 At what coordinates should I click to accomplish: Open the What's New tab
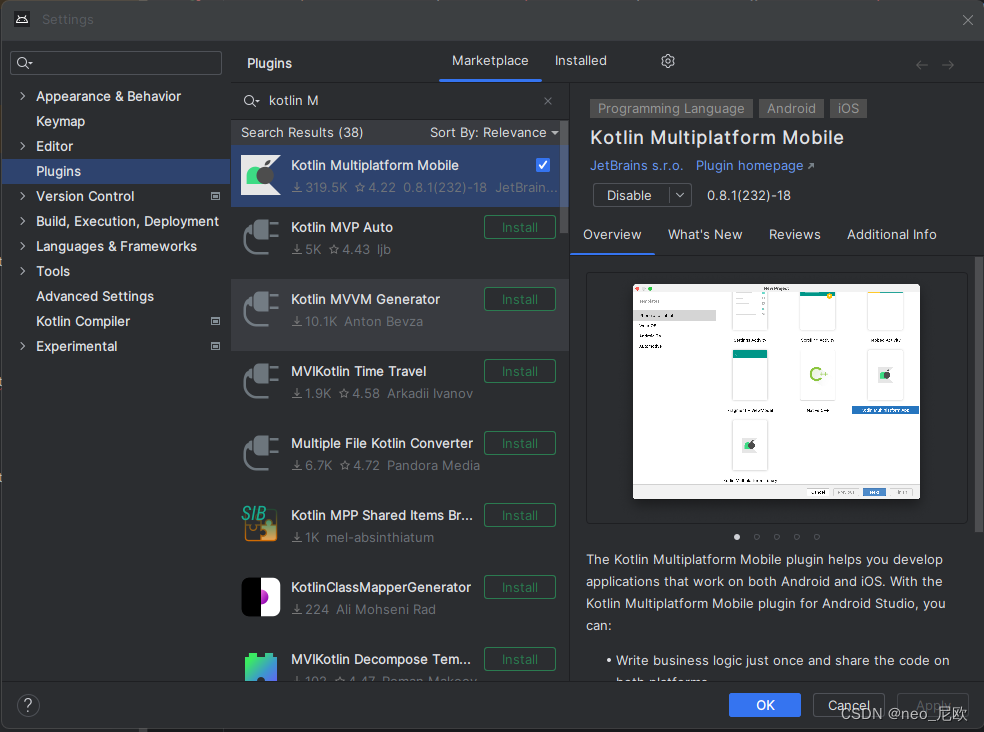[x=705, y=235]
